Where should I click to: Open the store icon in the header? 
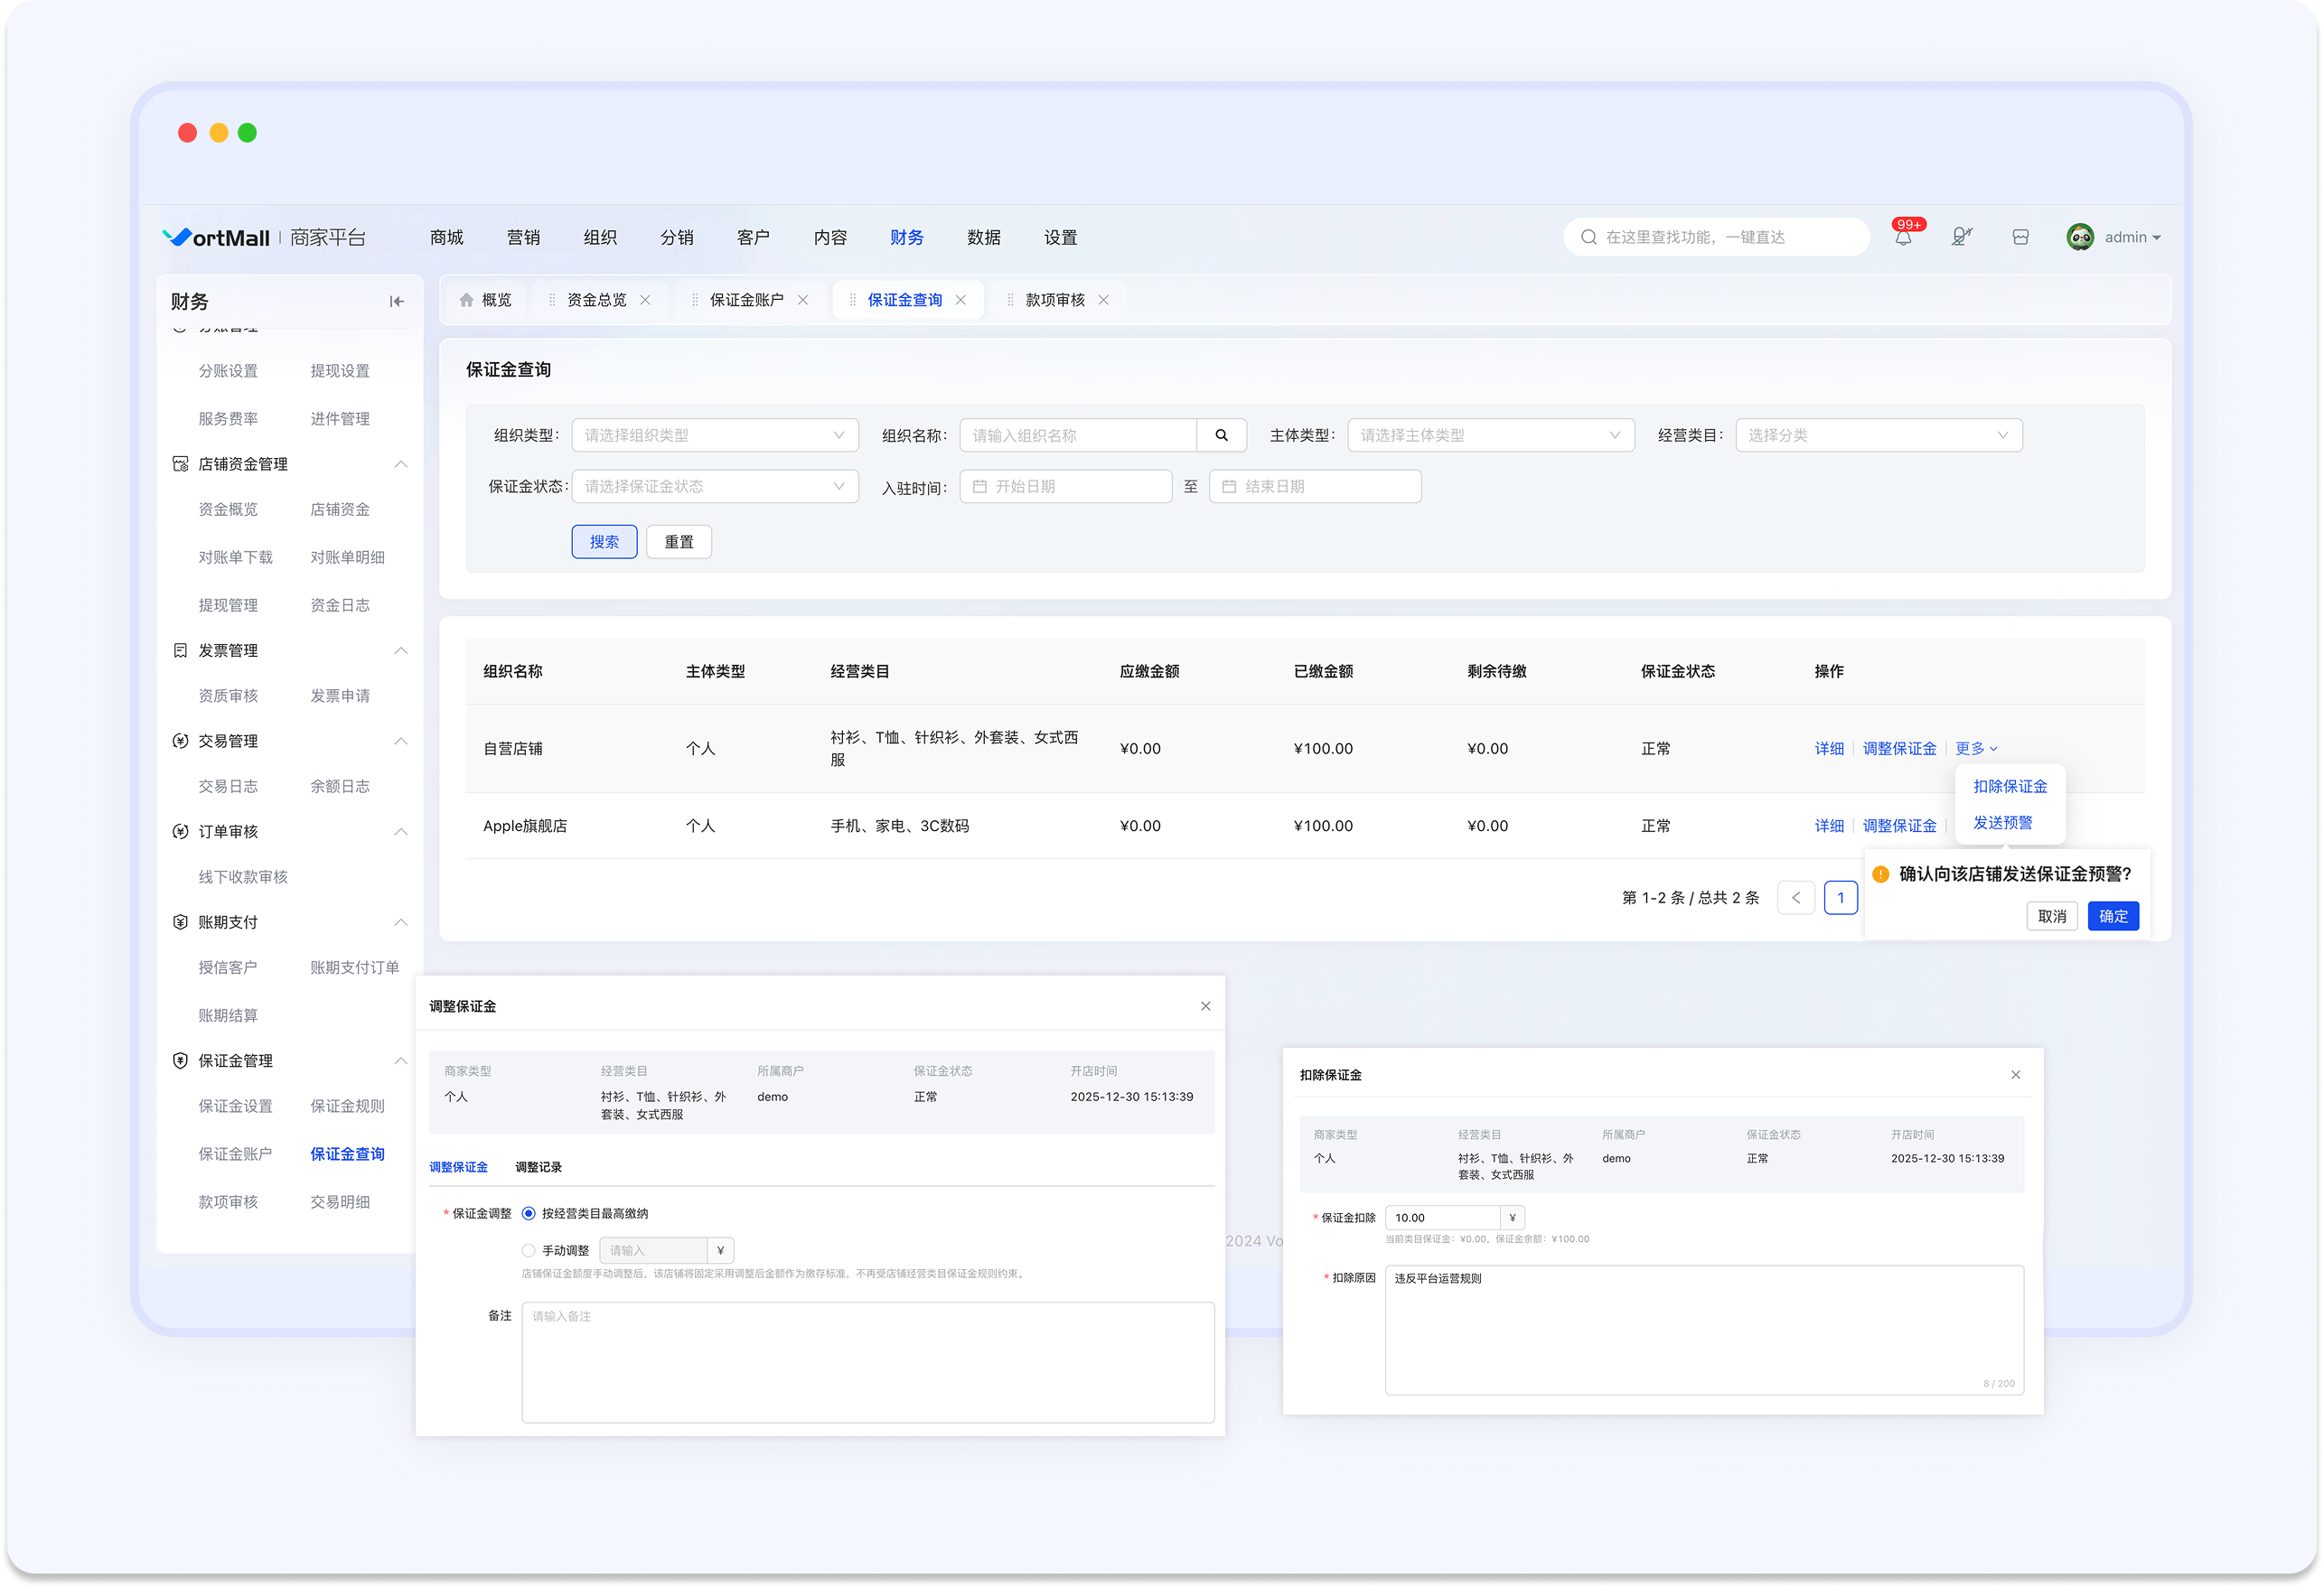[2020, 237]
